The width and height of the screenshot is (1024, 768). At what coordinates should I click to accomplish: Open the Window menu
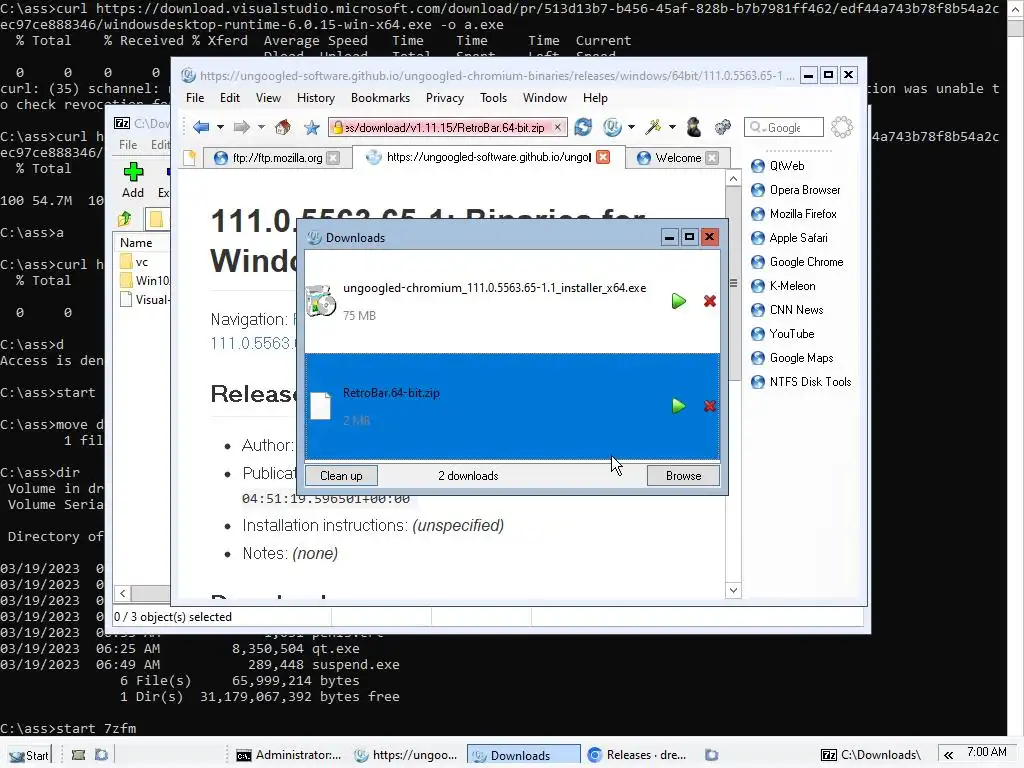point(545,98)
